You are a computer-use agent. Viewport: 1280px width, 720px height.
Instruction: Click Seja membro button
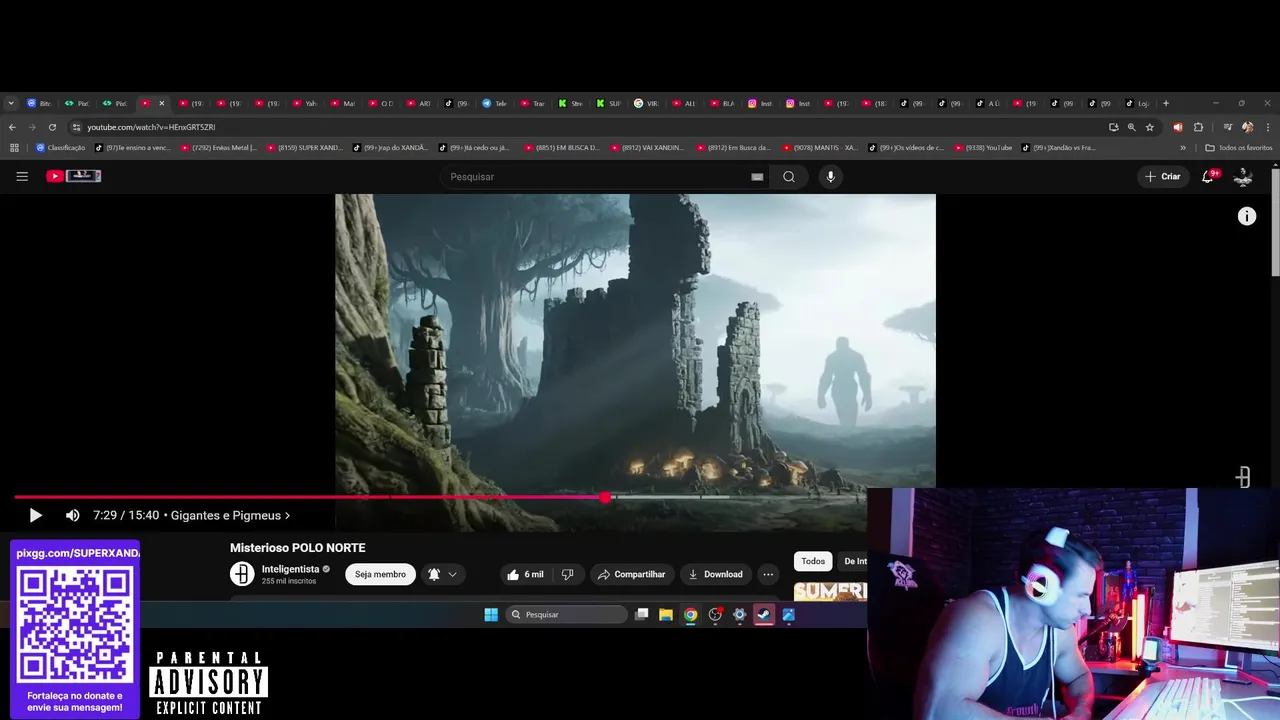pos(380,574)
